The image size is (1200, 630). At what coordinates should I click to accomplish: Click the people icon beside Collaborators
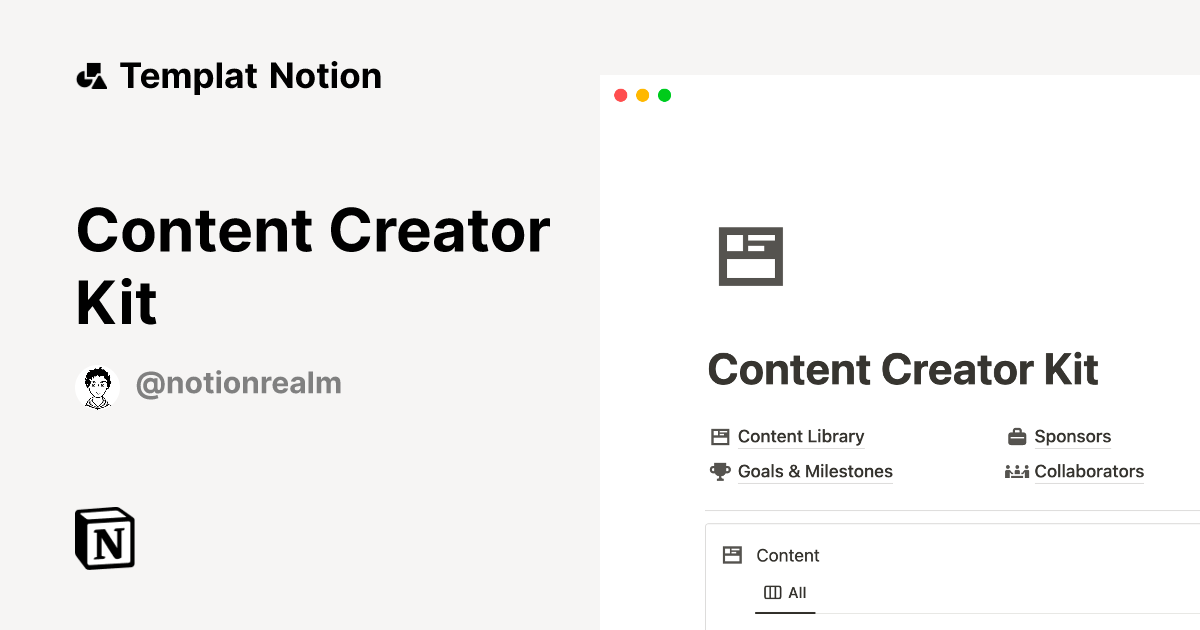coord(1017,472)
